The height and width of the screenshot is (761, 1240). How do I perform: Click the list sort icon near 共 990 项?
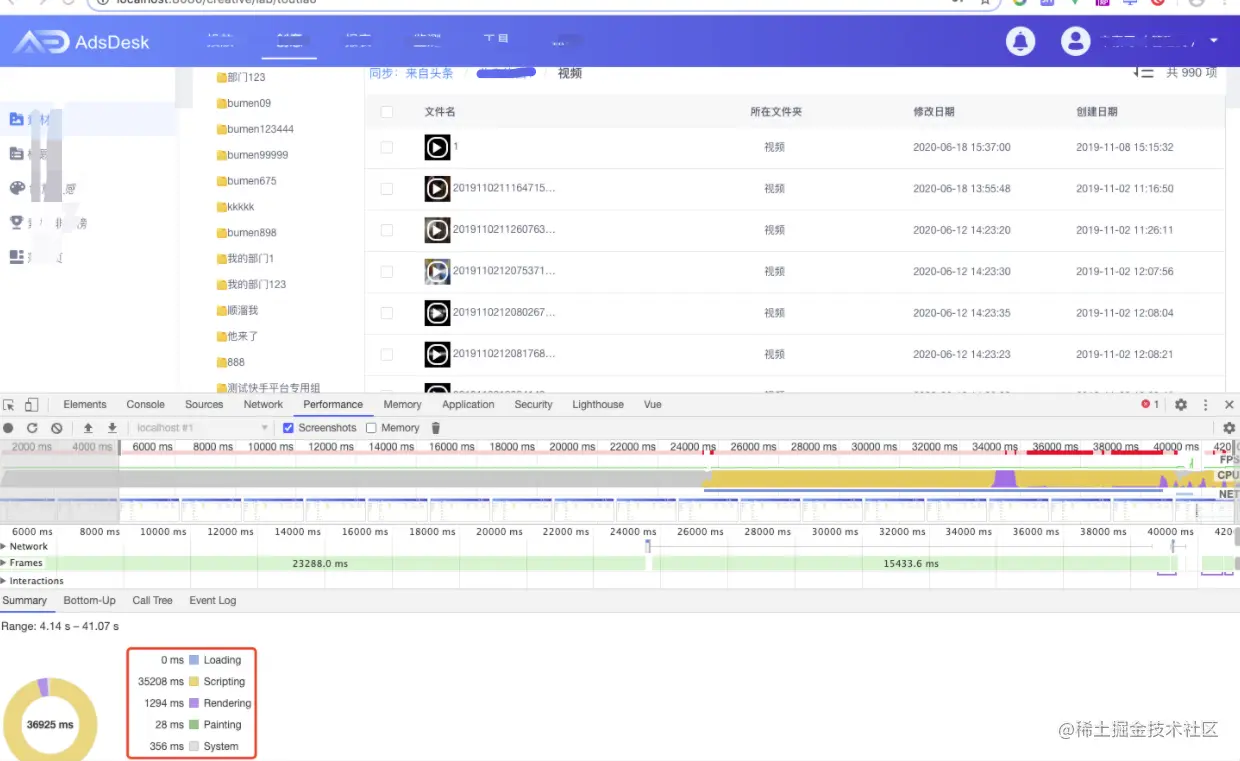pyautogui.click(x=1144, y=72)
